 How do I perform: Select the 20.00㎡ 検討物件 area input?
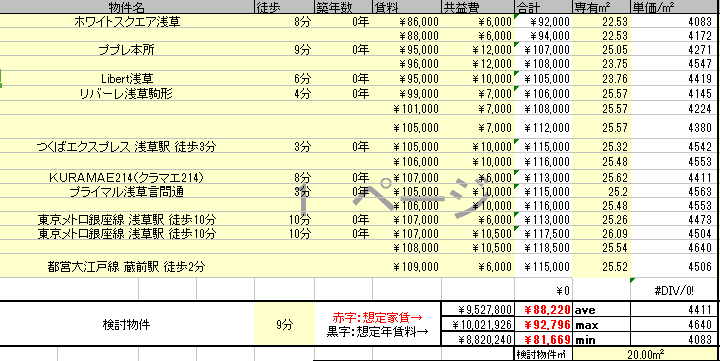[x=646, y=354]
